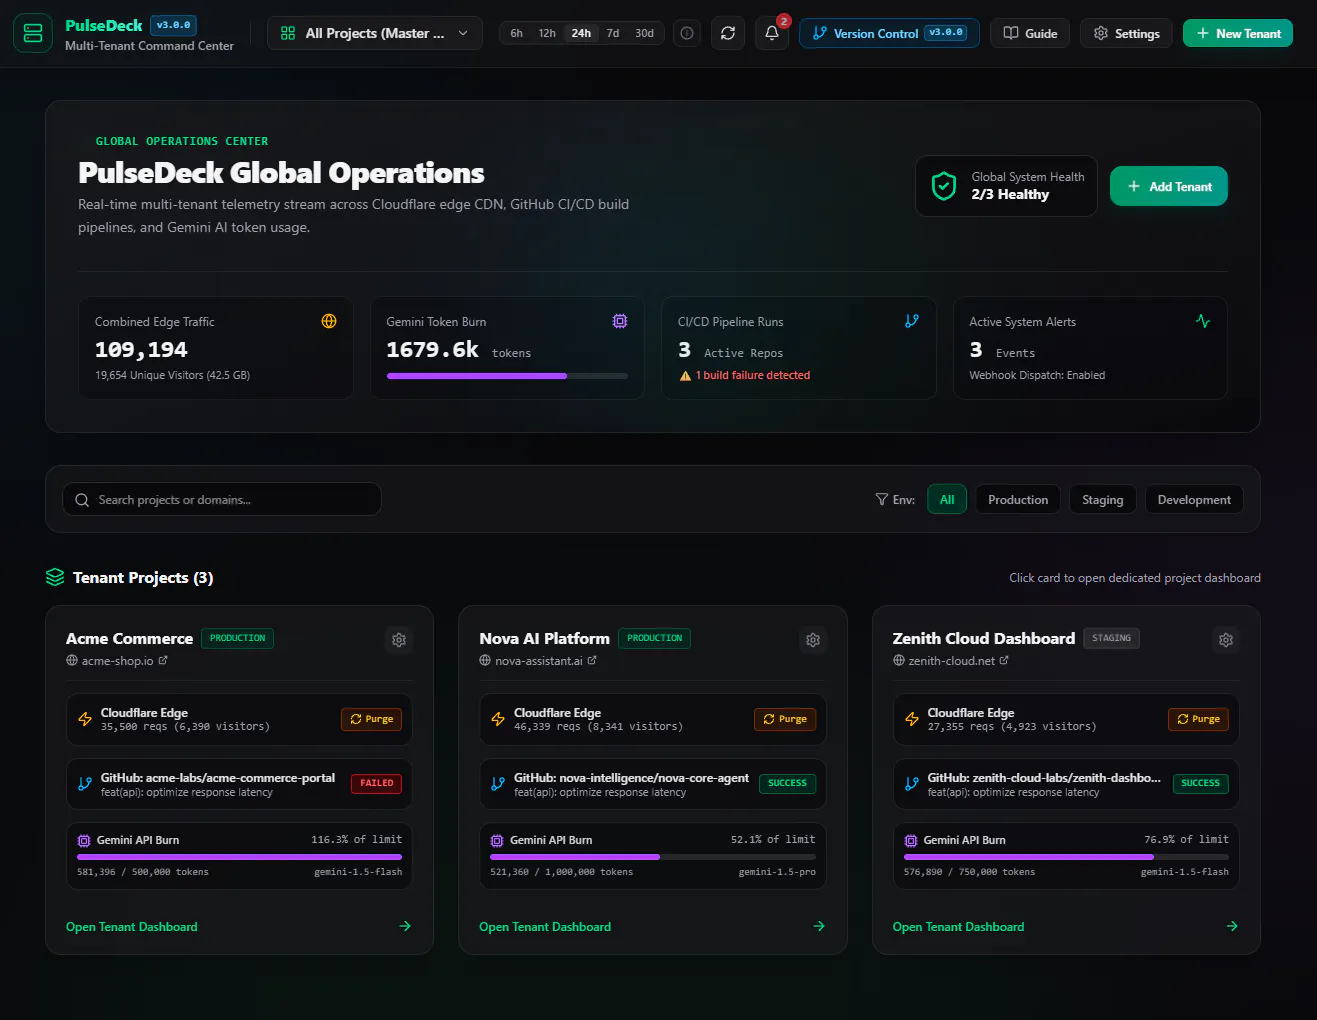The height and width of the screenshot is (1020, 1317).
Task: Click branch icon in CI/CD Pipeline Runs card
Action: click(x=912, y=321)
